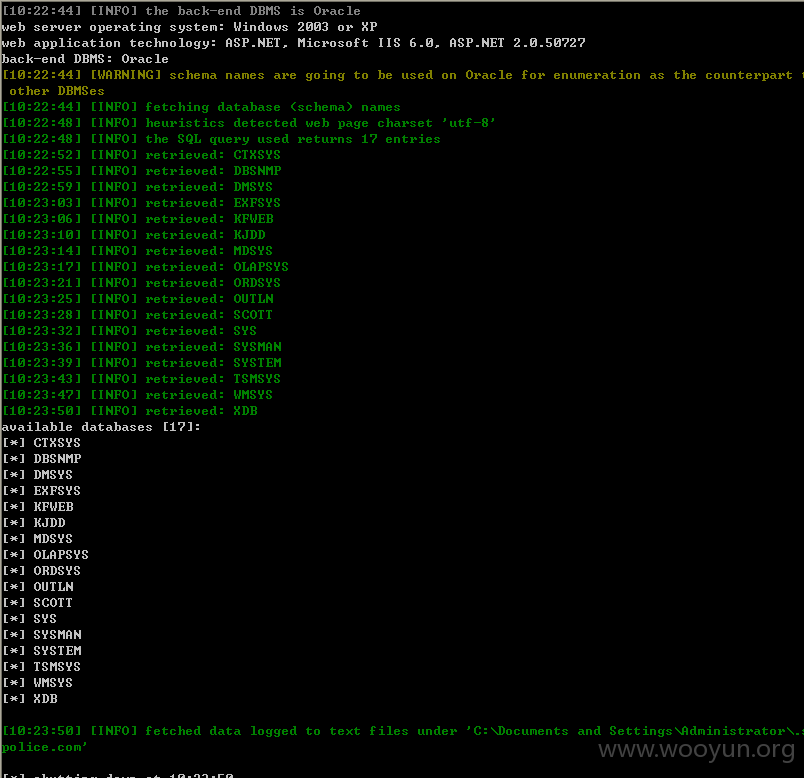This screenshot has height=778, width=804.
Task: Click the '[*] KJDD' database entry
Action: 33,523
